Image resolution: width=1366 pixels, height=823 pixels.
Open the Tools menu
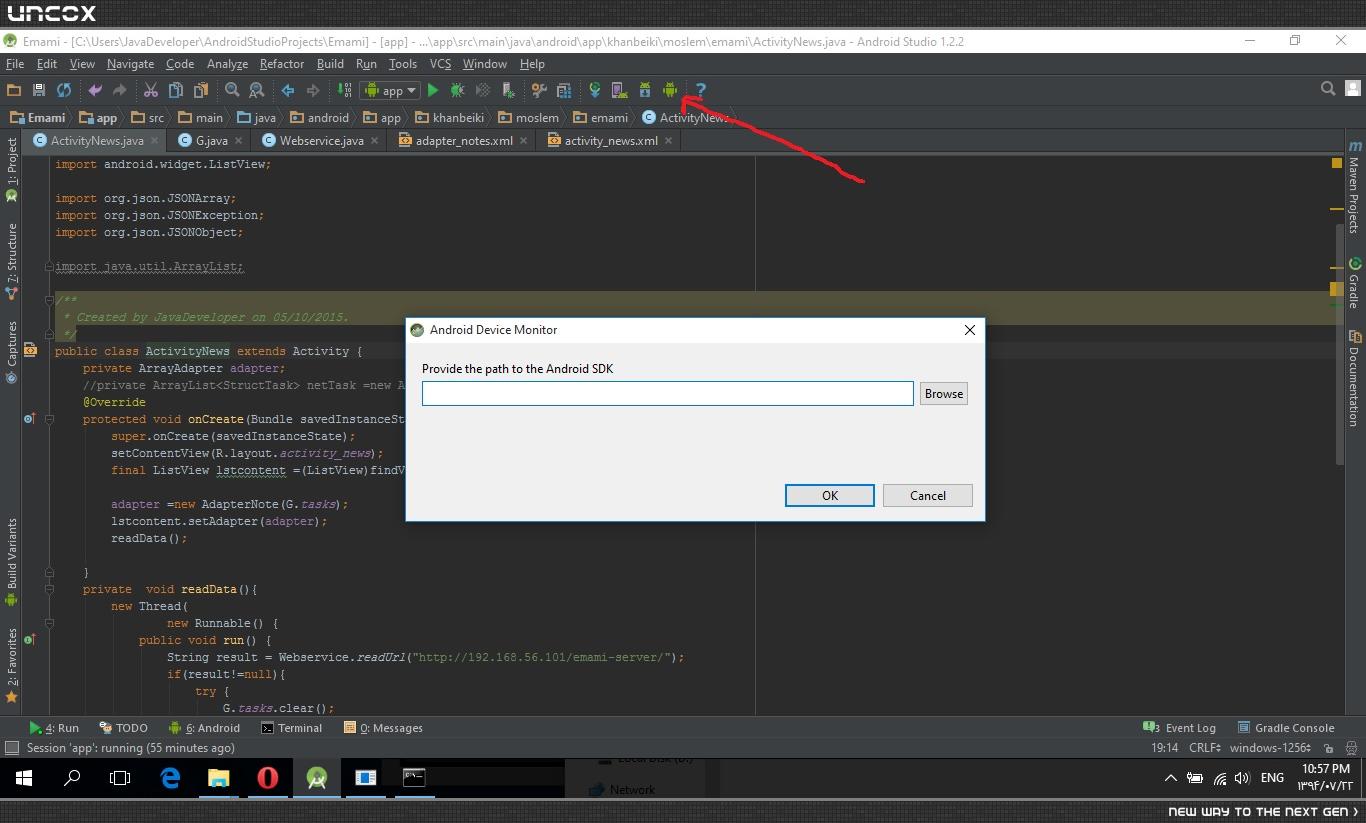403,64
